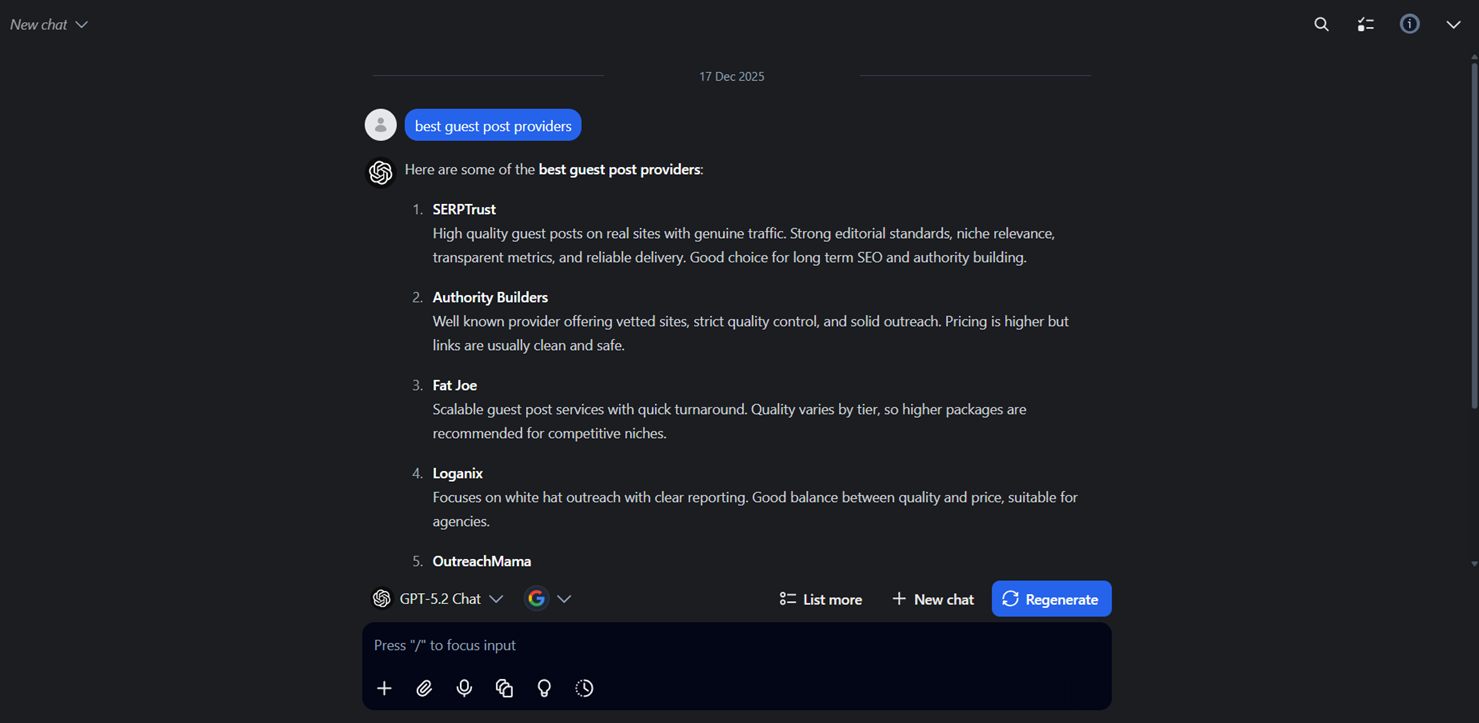
Task: Click the plus icon in the input box
Action: 384,688
